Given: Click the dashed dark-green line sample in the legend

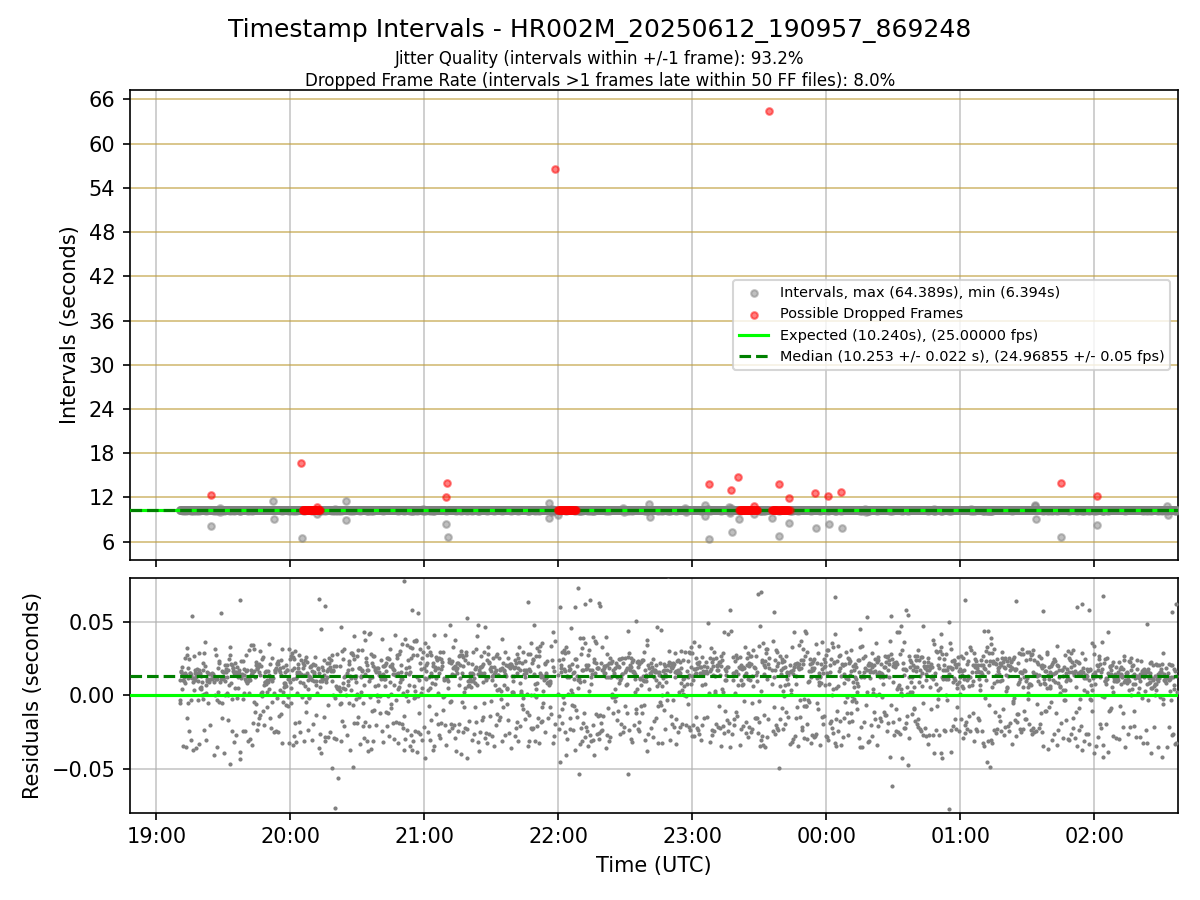Looking at the screenshot, I should click(755, 356).
